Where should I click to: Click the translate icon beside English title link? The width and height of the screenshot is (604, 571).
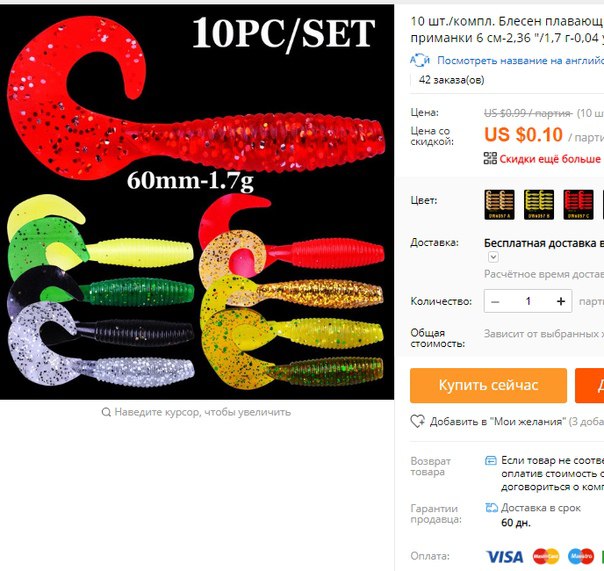(x=420, y=60)
